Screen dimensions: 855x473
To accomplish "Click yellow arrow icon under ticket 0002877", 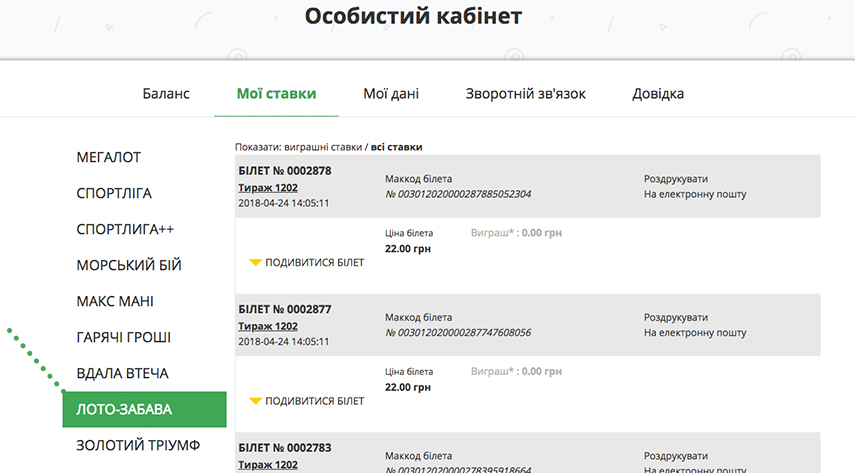I will pyautogui.click(x=255, y=402).
